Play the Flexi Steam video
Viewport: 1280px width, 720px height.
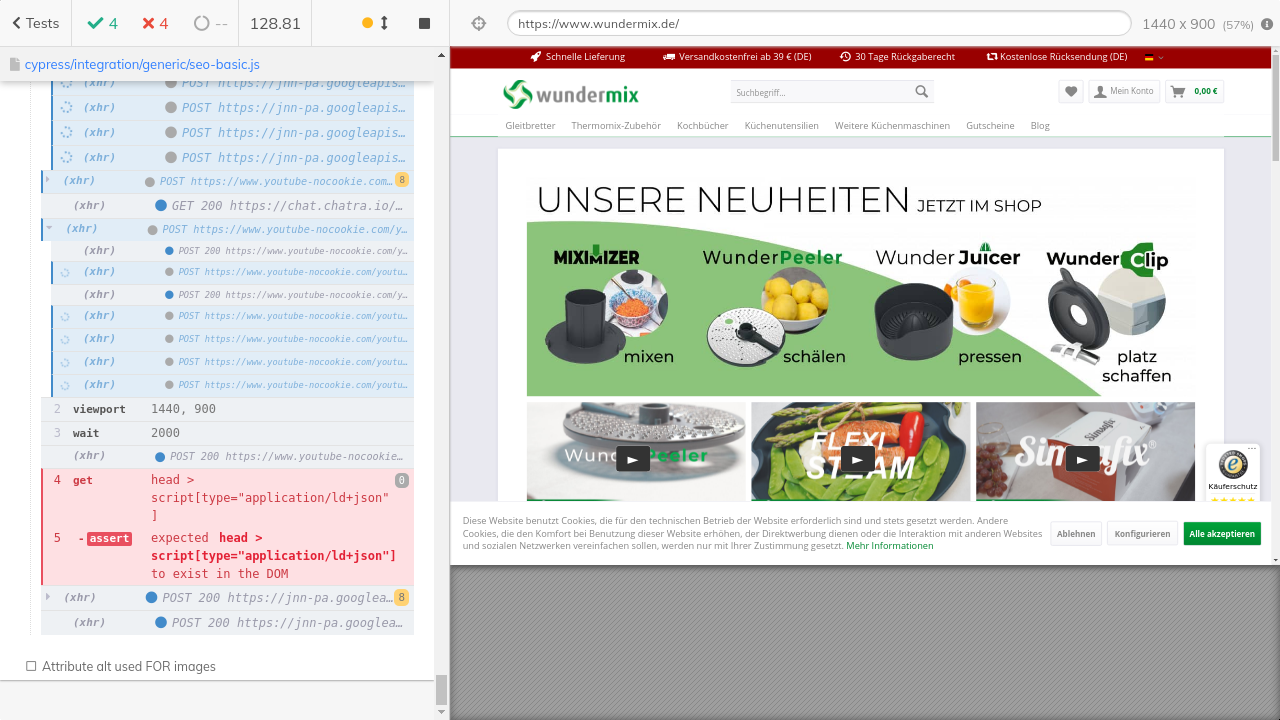click(x=857, y=458)
